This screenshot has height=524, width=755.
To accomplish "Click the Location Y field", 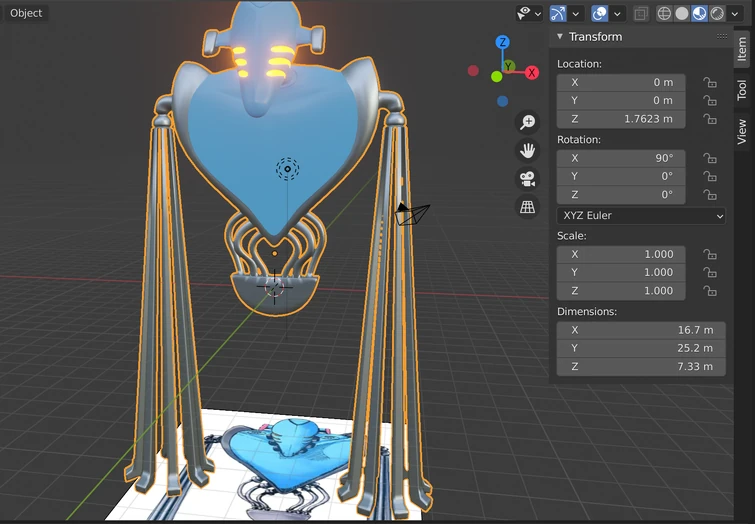I will pyautogui.click(x=621, y=101).
